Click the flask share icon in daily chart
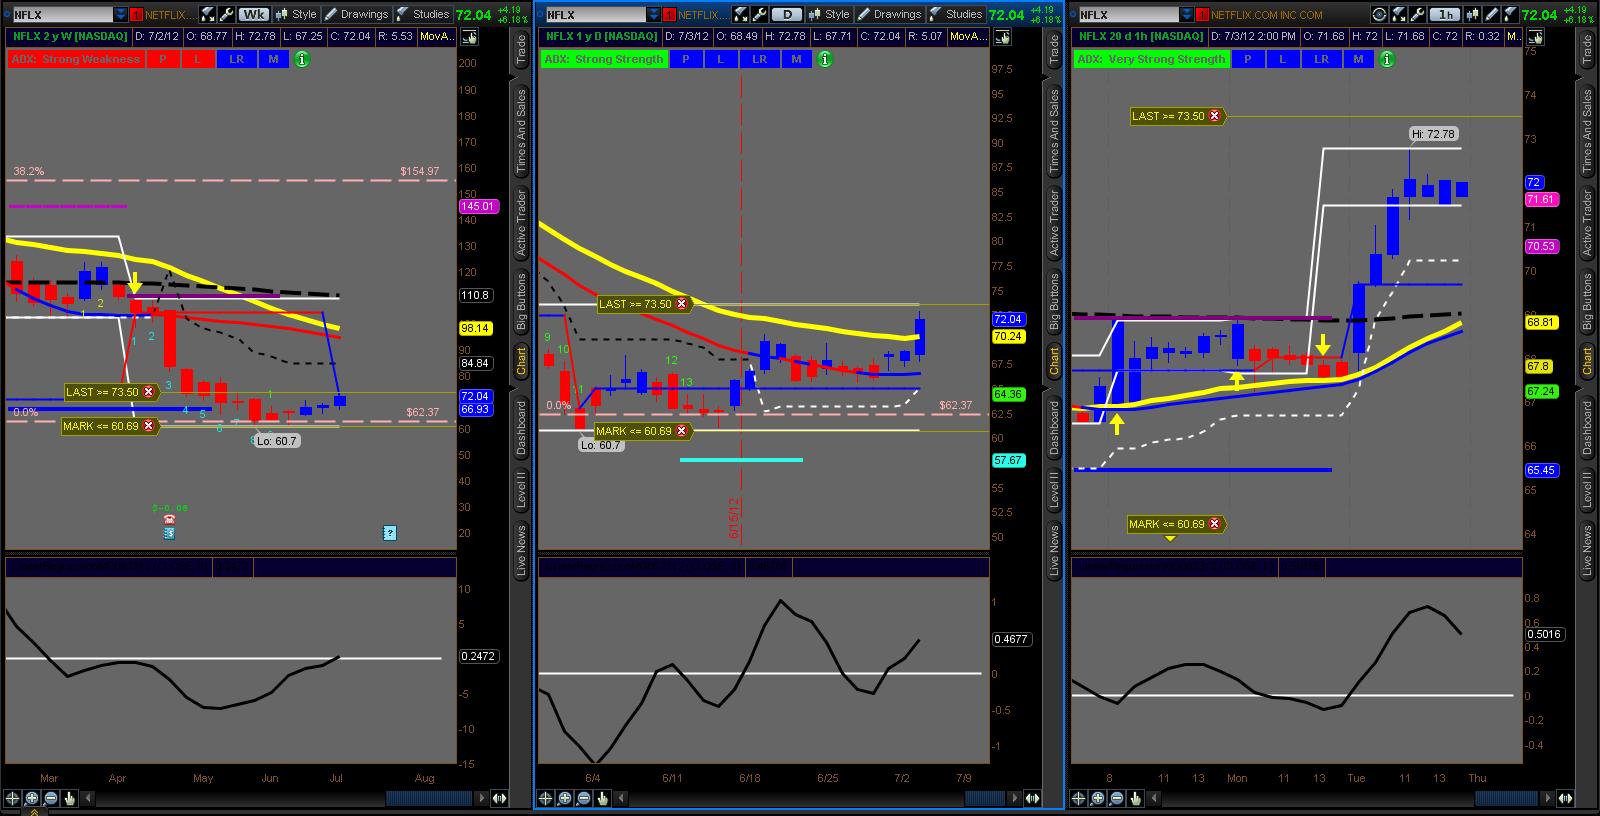 (x=740, y=14)
